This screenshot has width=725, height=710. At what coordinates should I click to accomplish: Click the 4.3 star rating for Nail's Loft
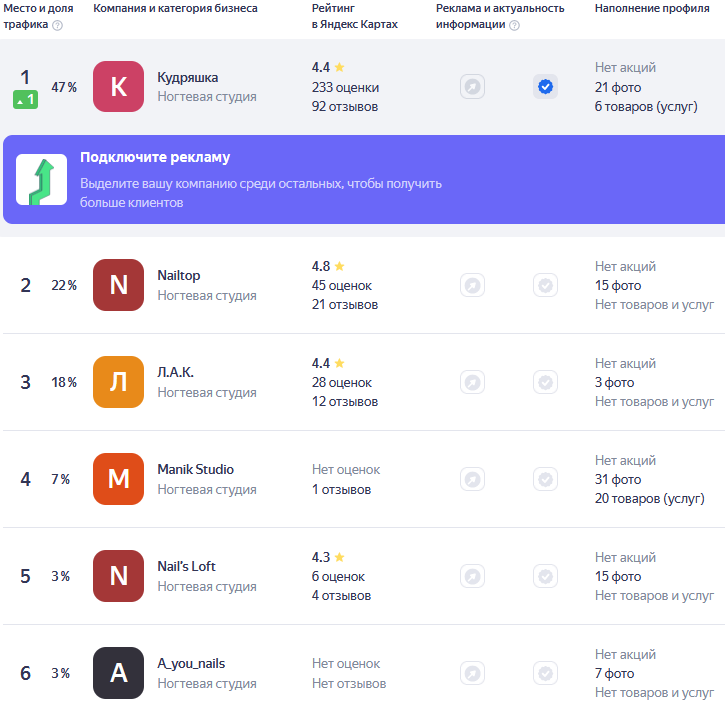coord(328,558)
